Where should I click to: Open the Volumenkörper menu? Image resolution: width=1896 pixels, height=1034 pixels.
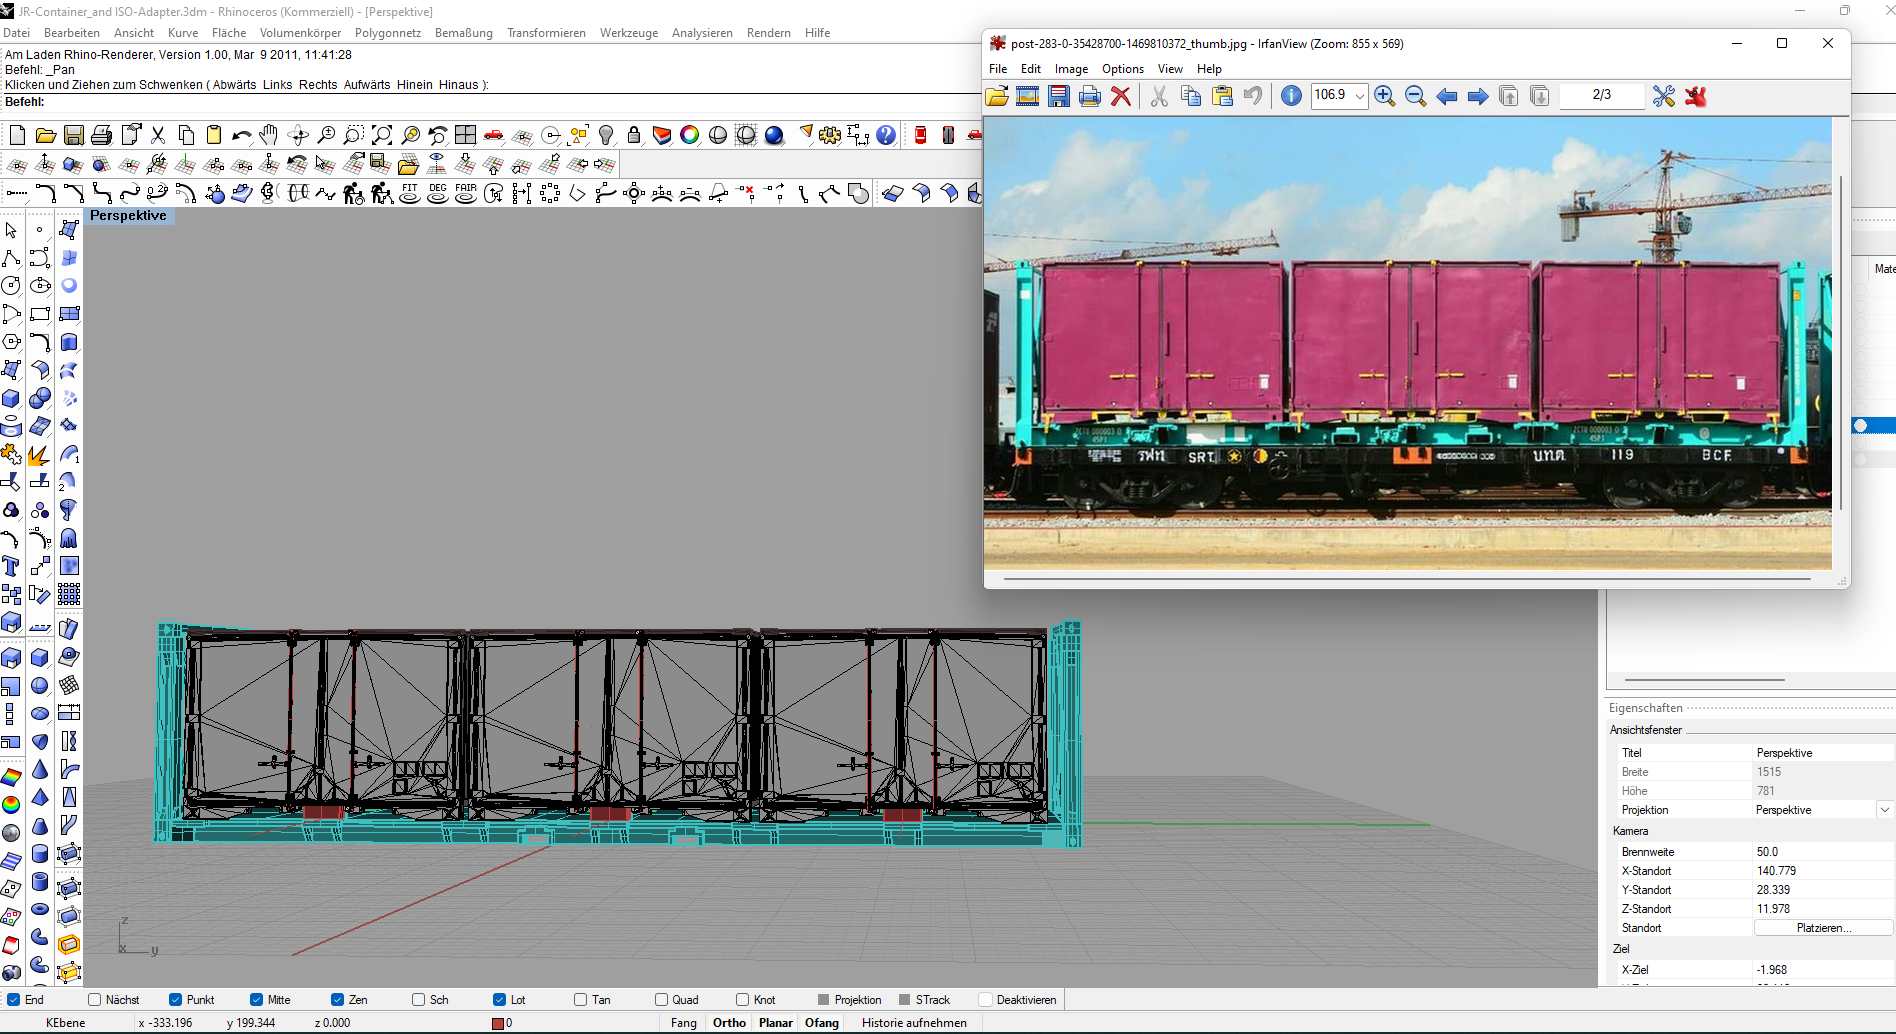click(300, 33)
